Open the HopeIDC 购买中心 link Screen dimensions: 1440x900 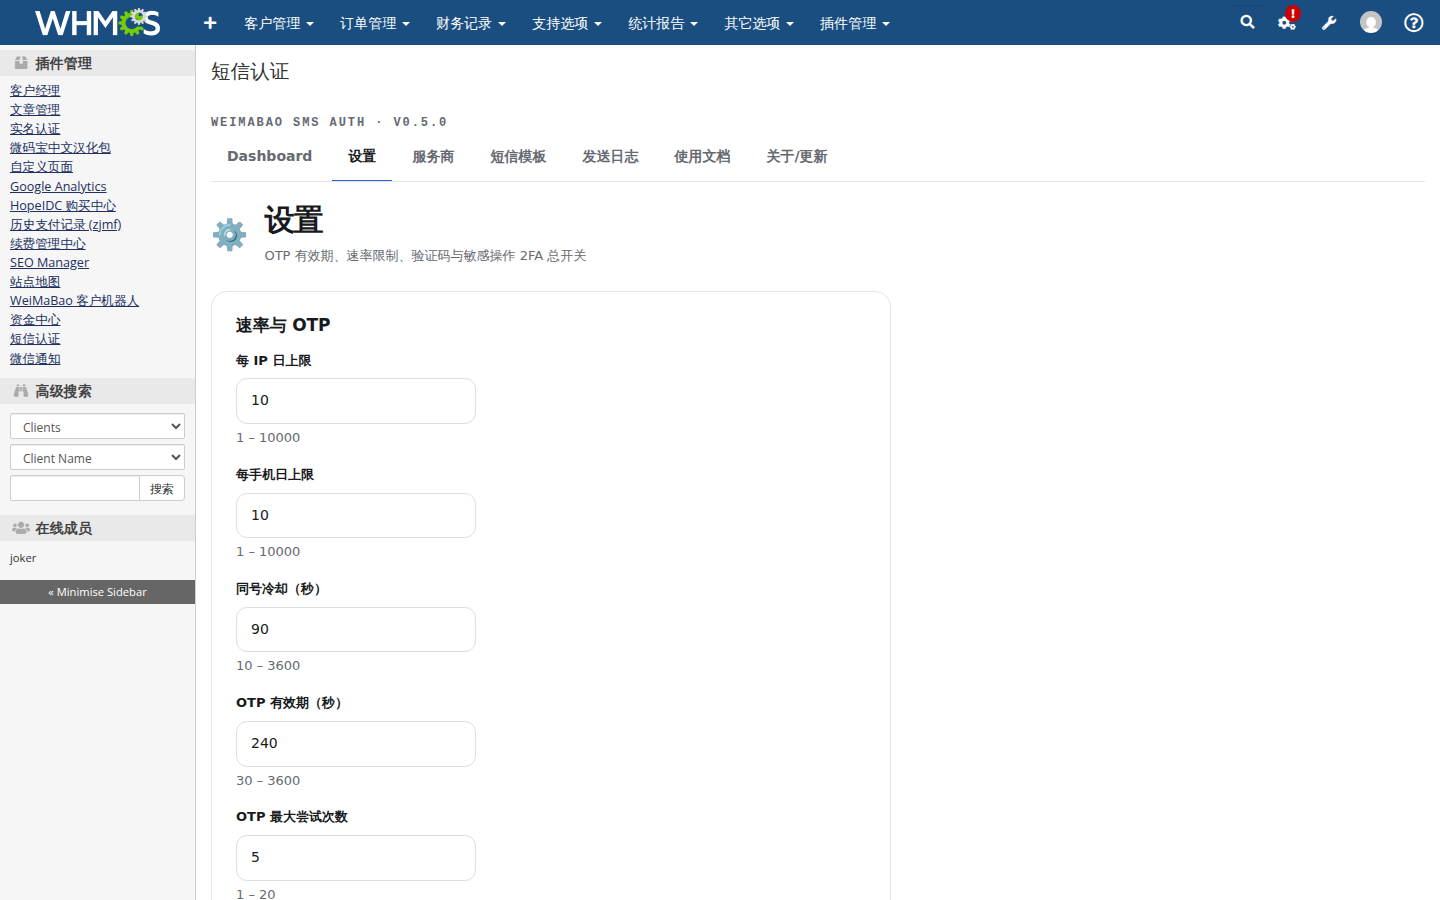[x=63, y=205]
